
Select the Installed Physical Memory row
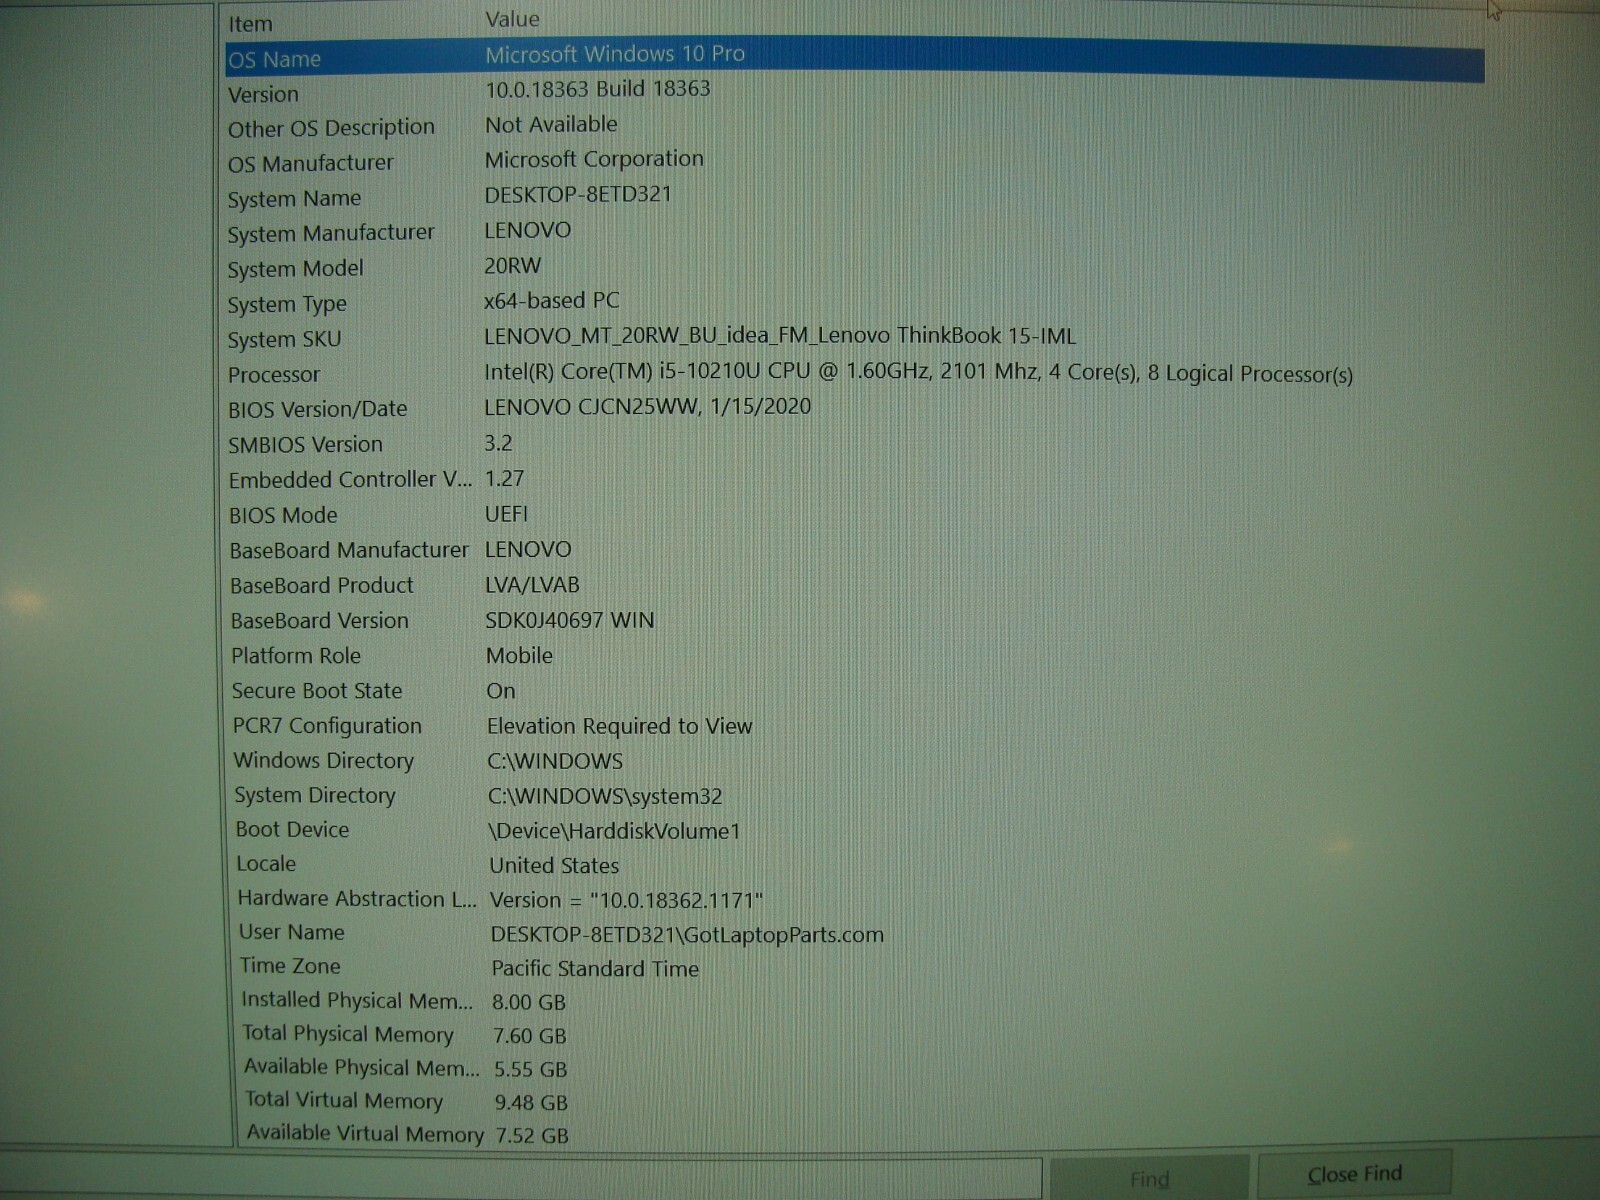pyautogui.click(x=855, y=1001)
